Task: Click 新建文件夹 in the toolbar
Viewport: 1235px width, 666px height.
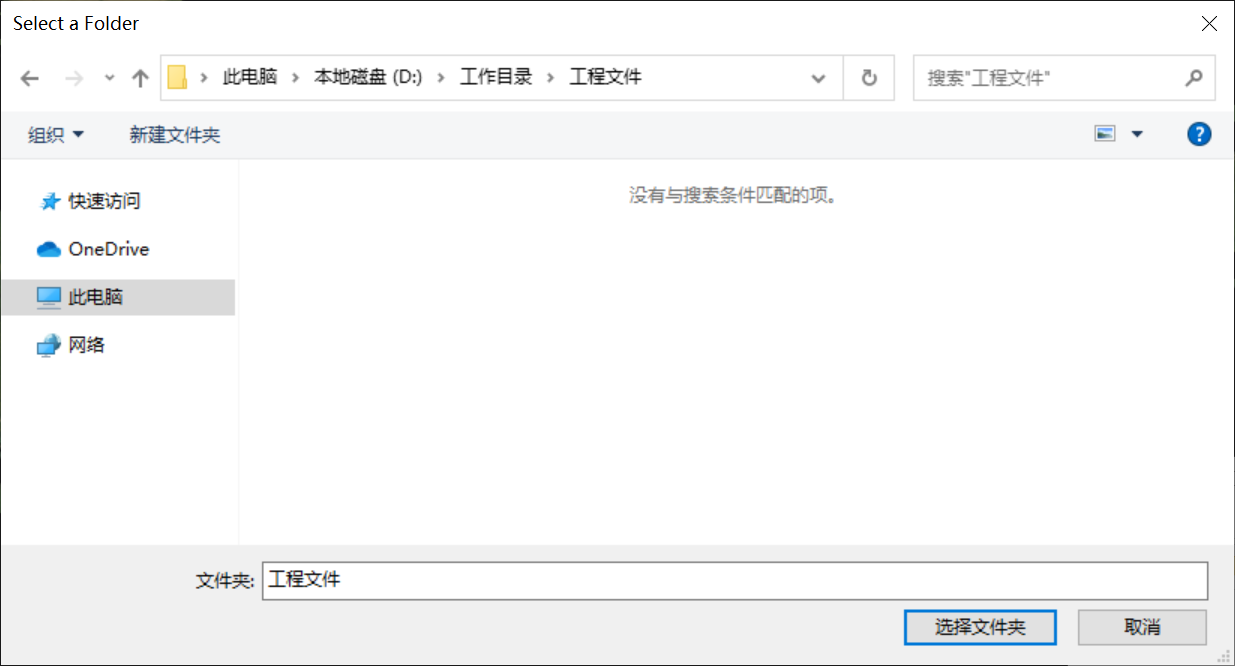Action: 175,135
